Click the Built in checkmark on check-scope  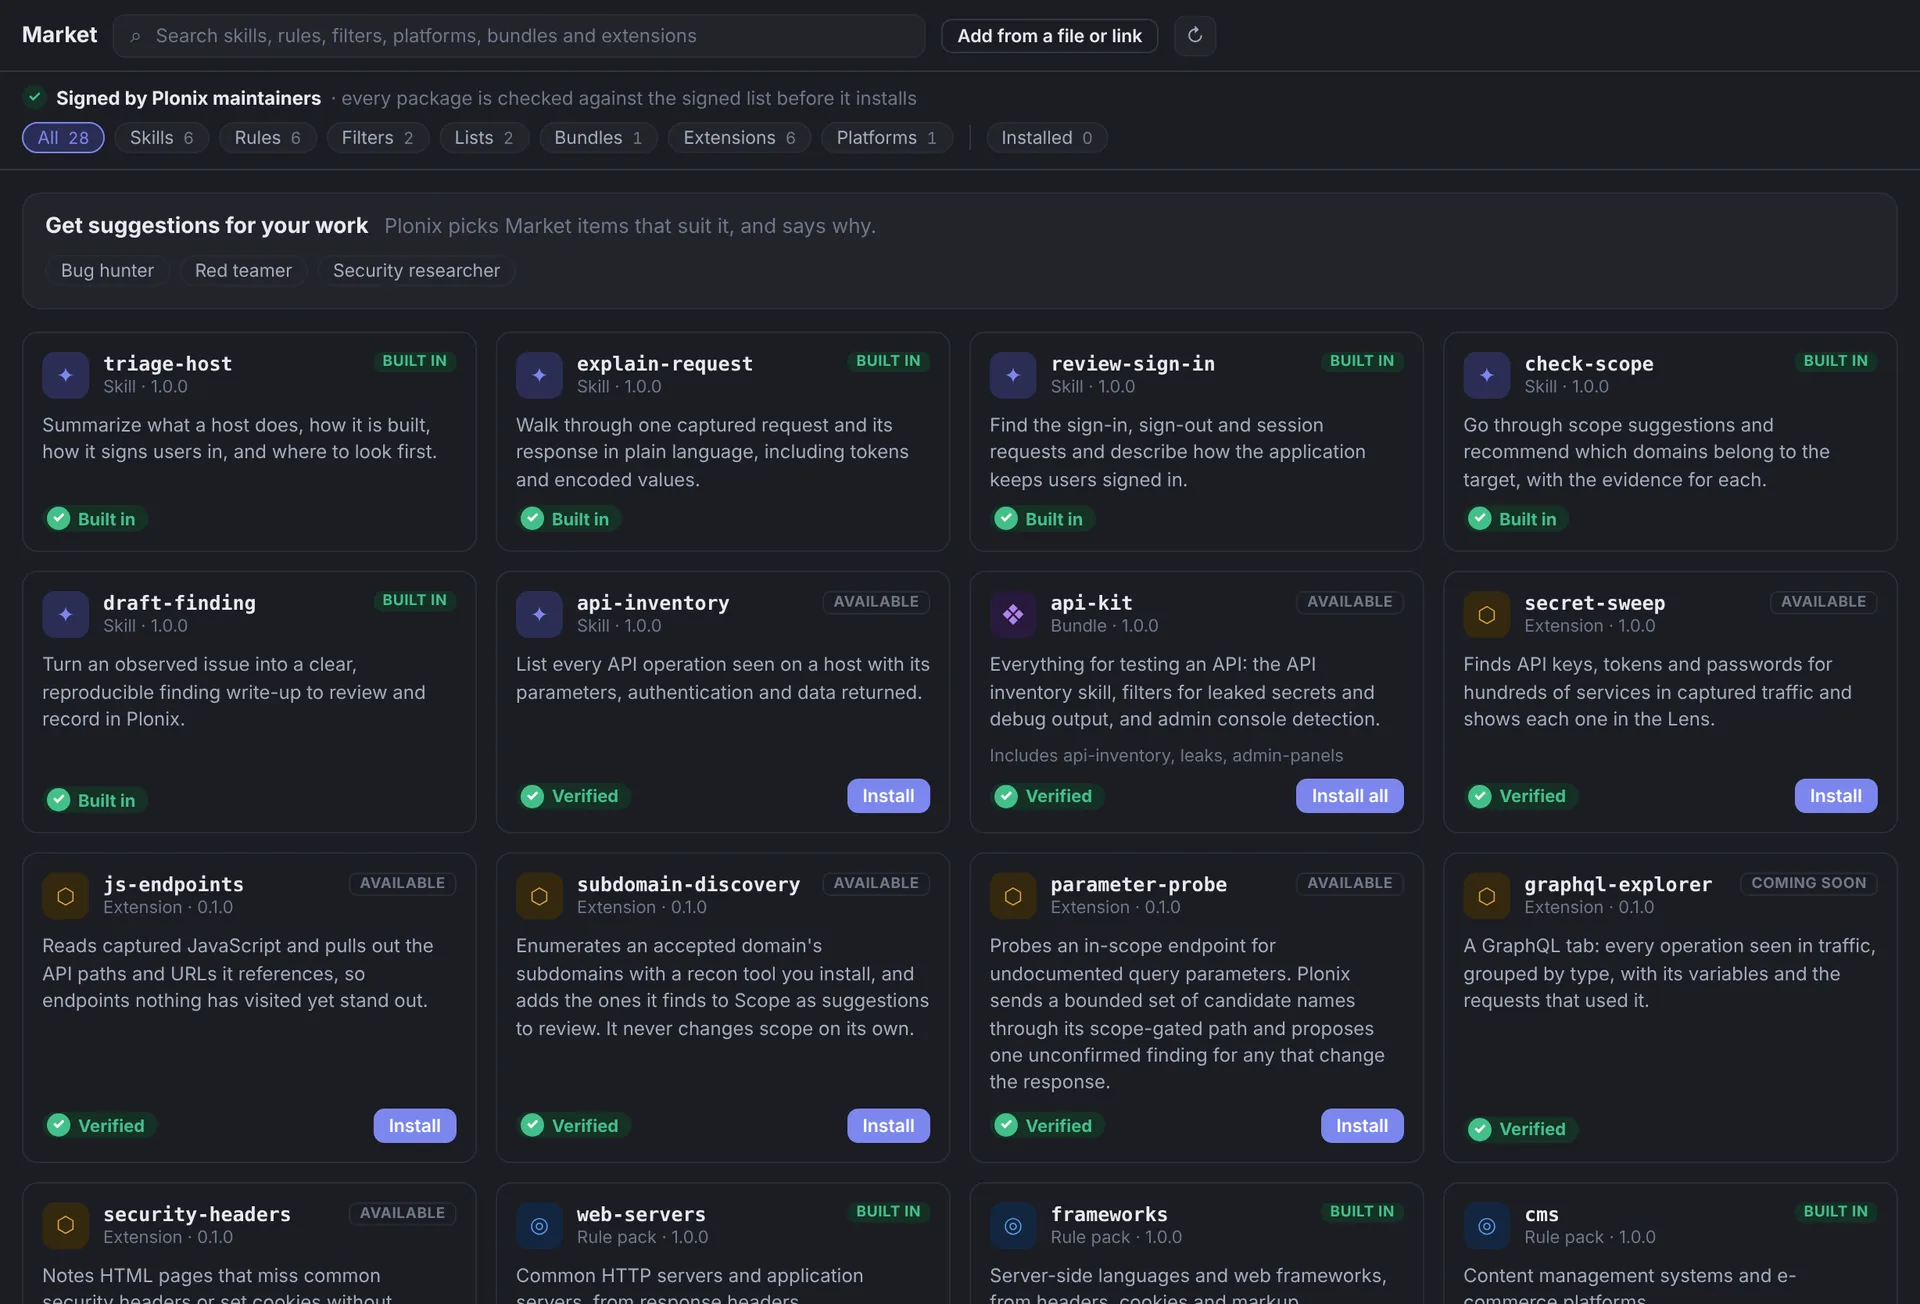pyautogui.click(x=1480, y=519)
